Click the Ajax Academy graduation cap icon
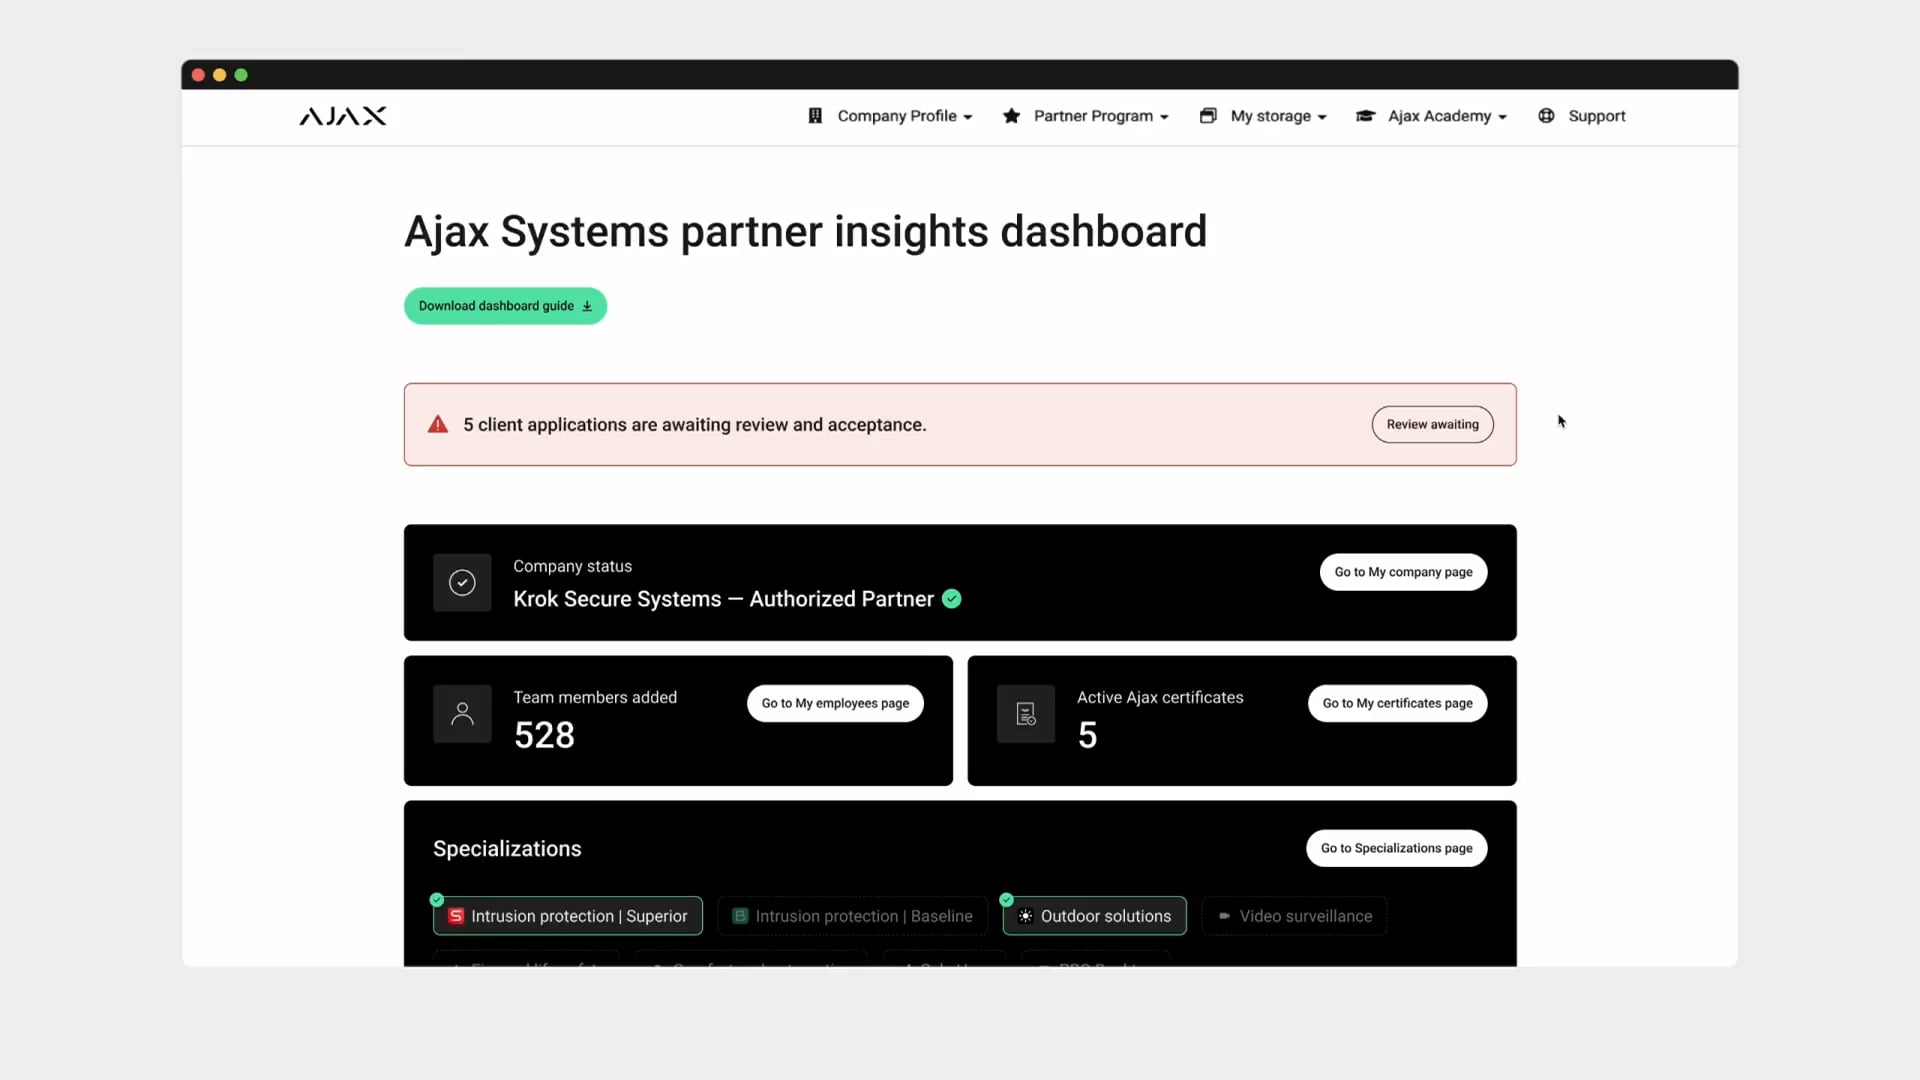 (x=1365, y=116)
